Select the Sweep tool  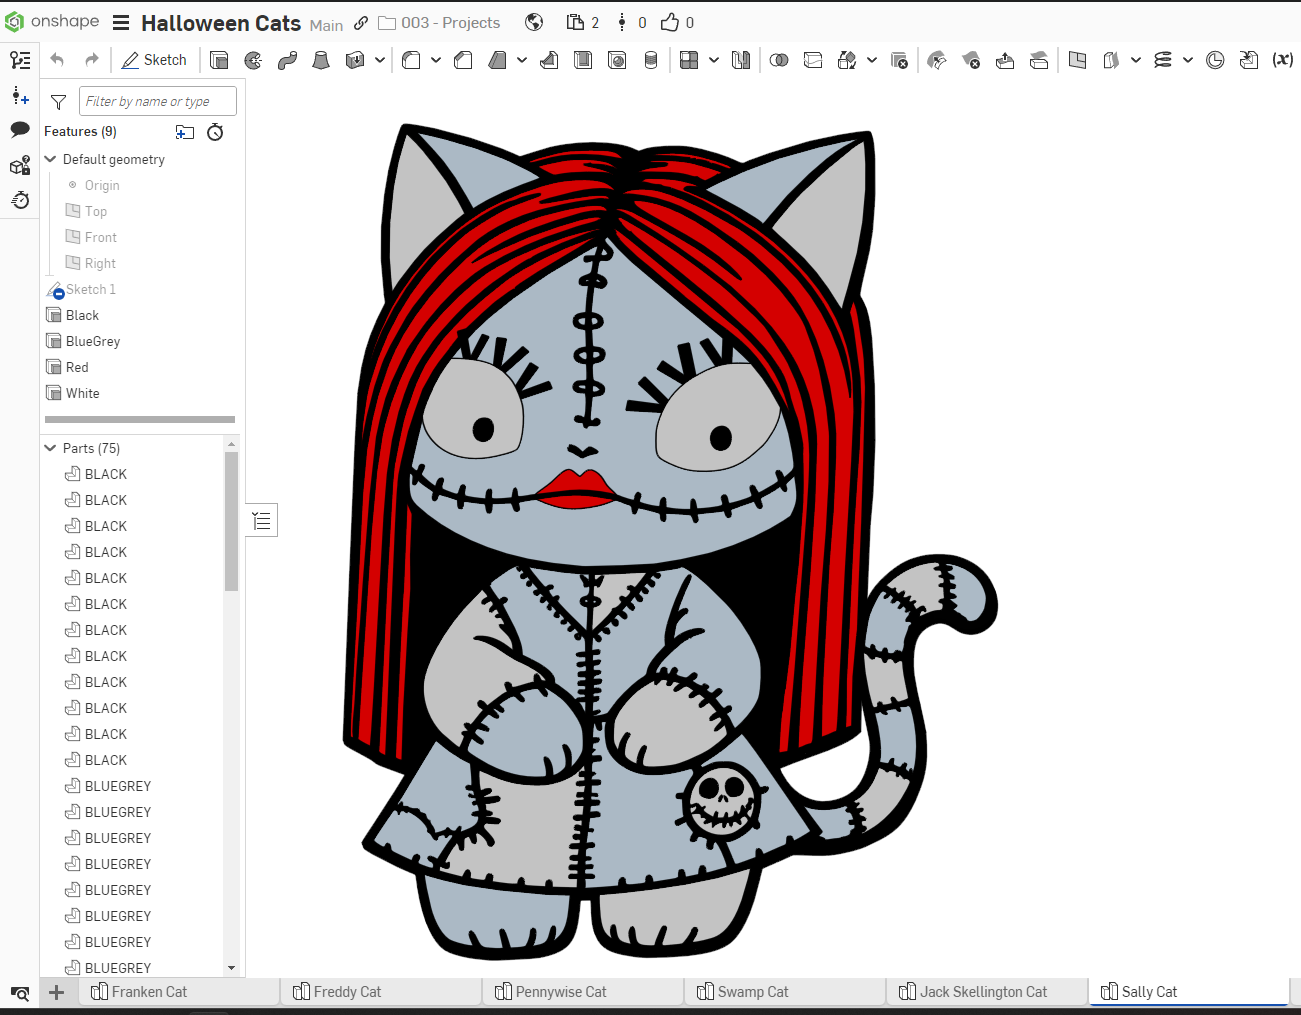pyautogui.click(x=287, y=60)
